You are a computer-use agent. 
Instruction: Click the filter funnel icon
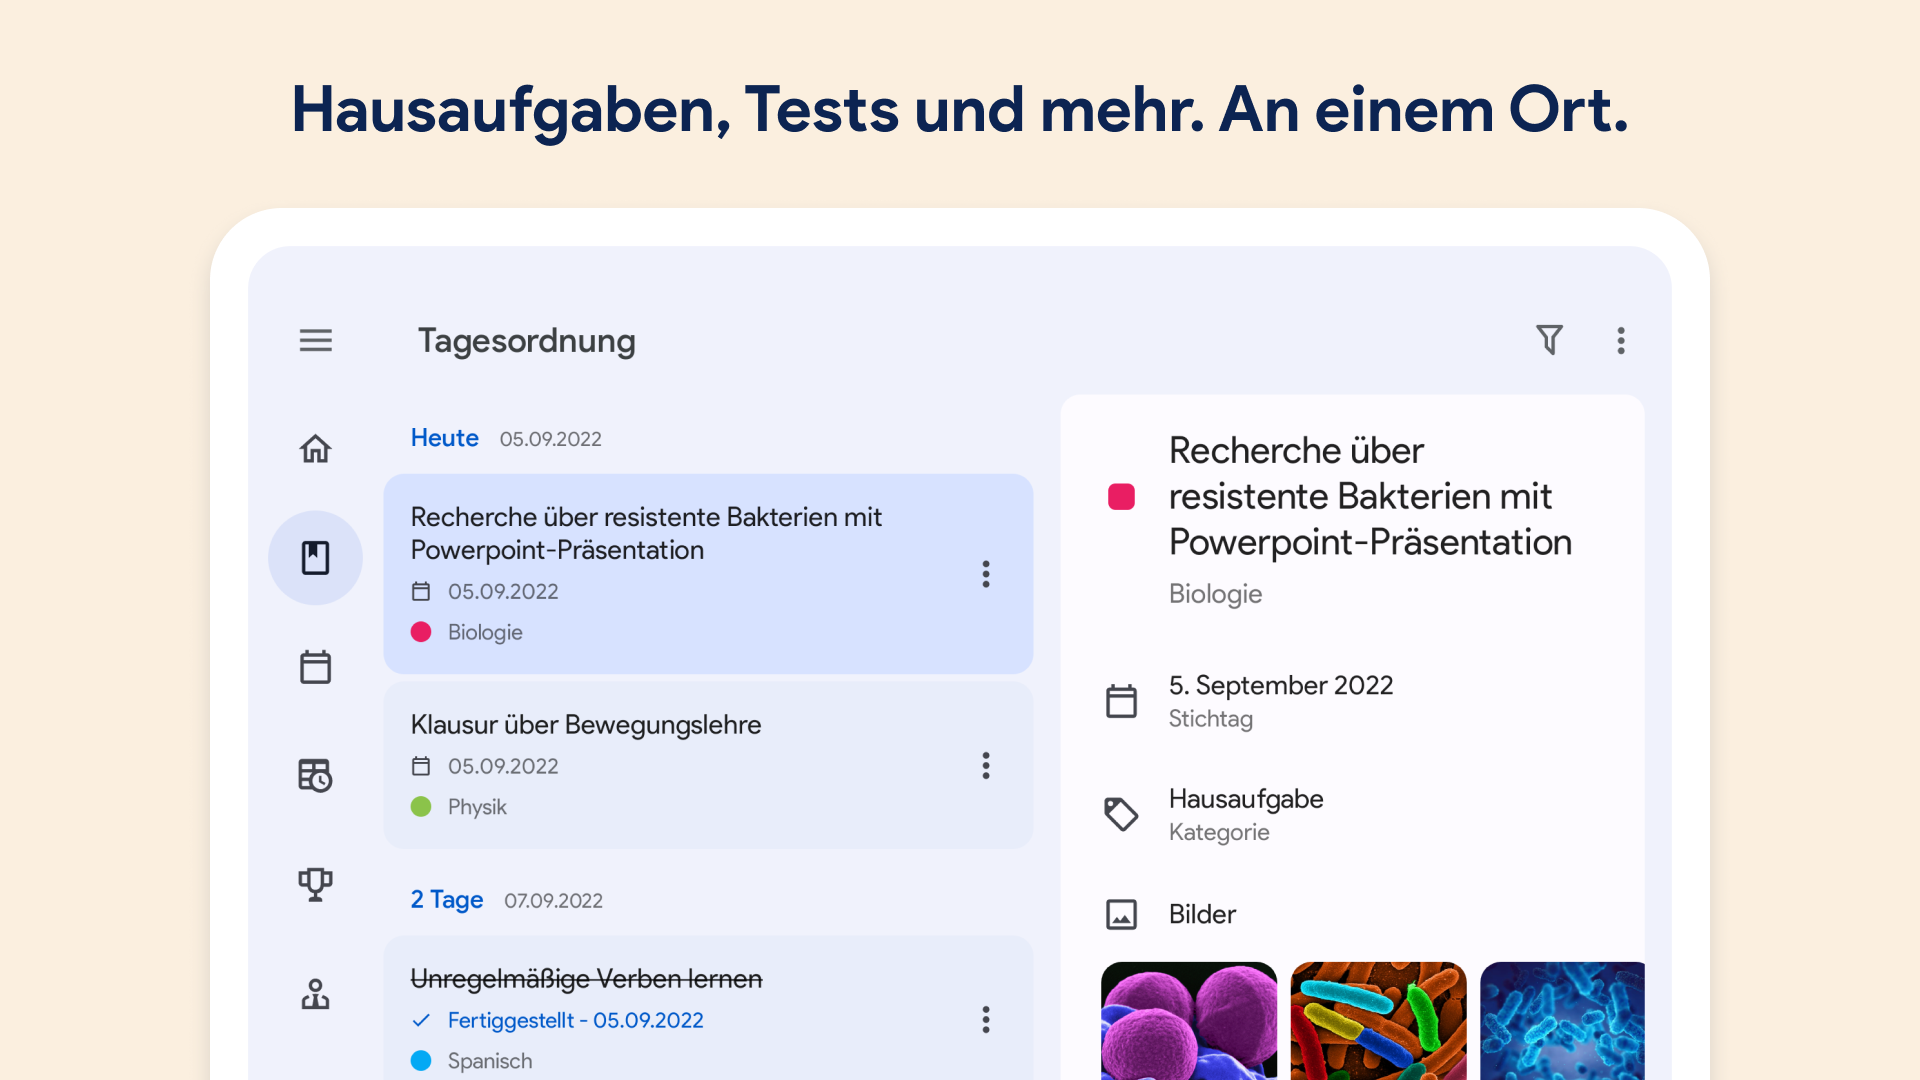tap(1549, 340)
